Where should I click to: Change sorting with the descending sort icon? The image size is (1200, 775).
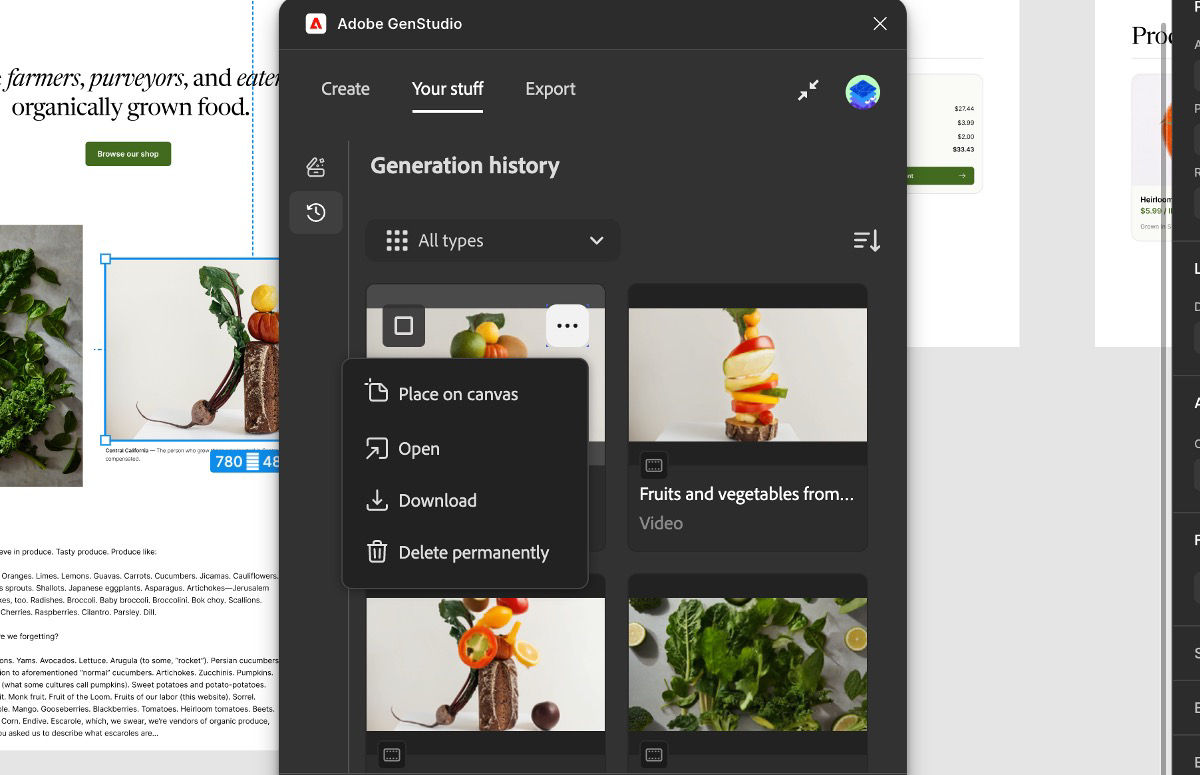866,240
